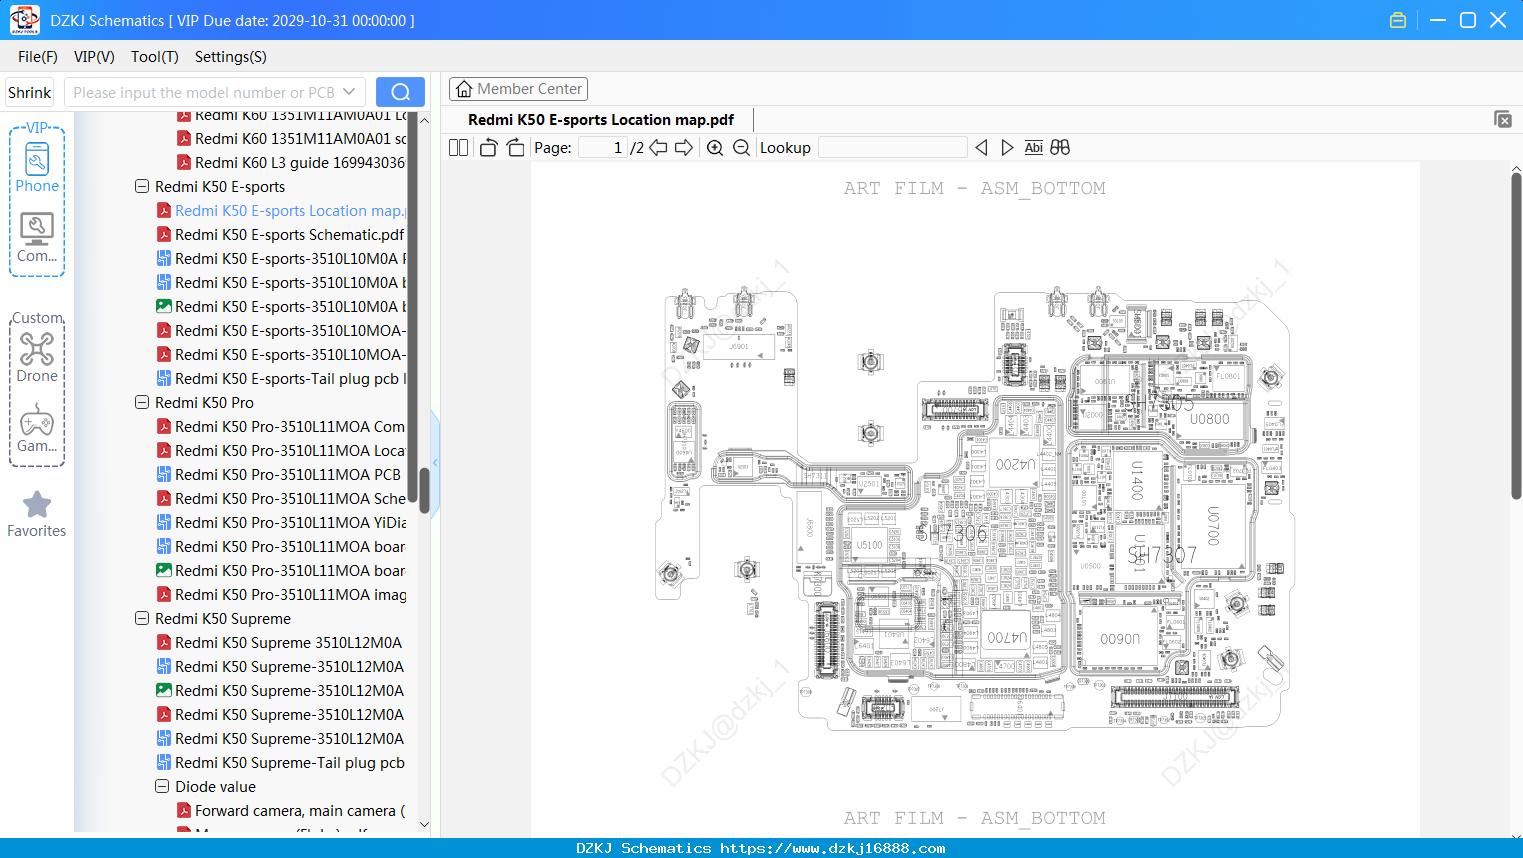Find next lookup result triangle
The width and height of the screenshot is (1523, 858).
(1007, 148)
